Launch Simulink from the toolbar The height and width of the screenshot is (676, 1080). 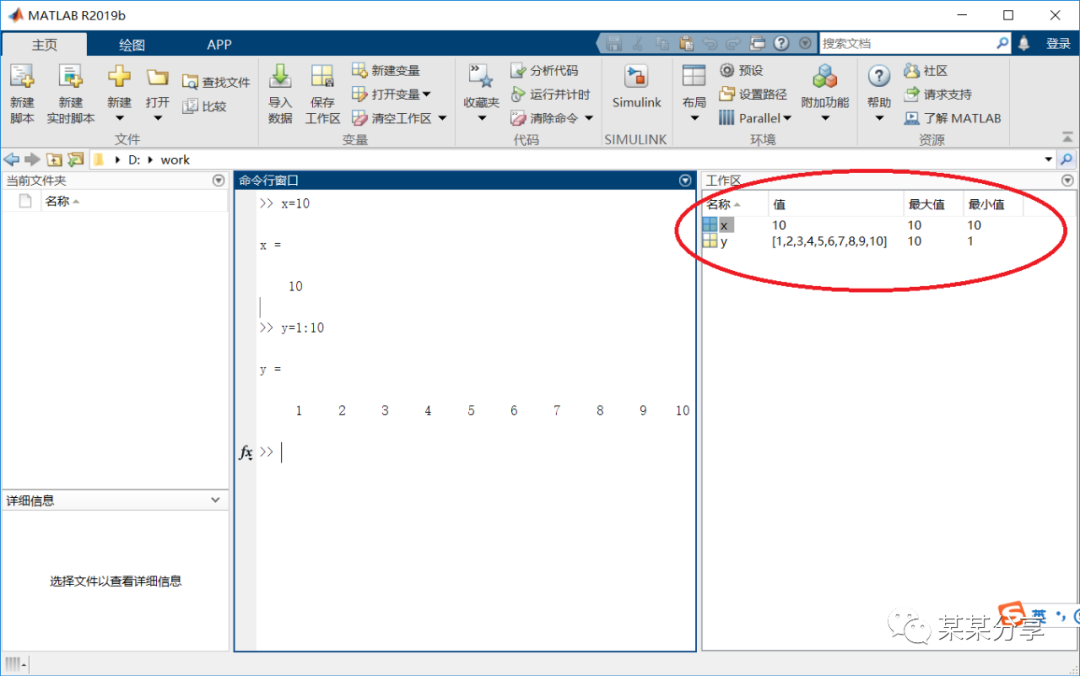[x=636, y=86]
